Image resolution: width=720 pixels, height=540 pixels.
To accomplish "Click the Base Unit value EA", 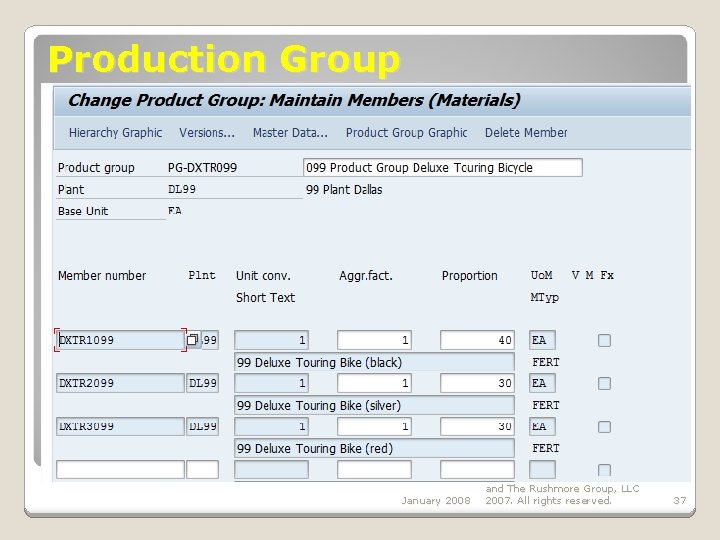I will click(x=175, y=211).
